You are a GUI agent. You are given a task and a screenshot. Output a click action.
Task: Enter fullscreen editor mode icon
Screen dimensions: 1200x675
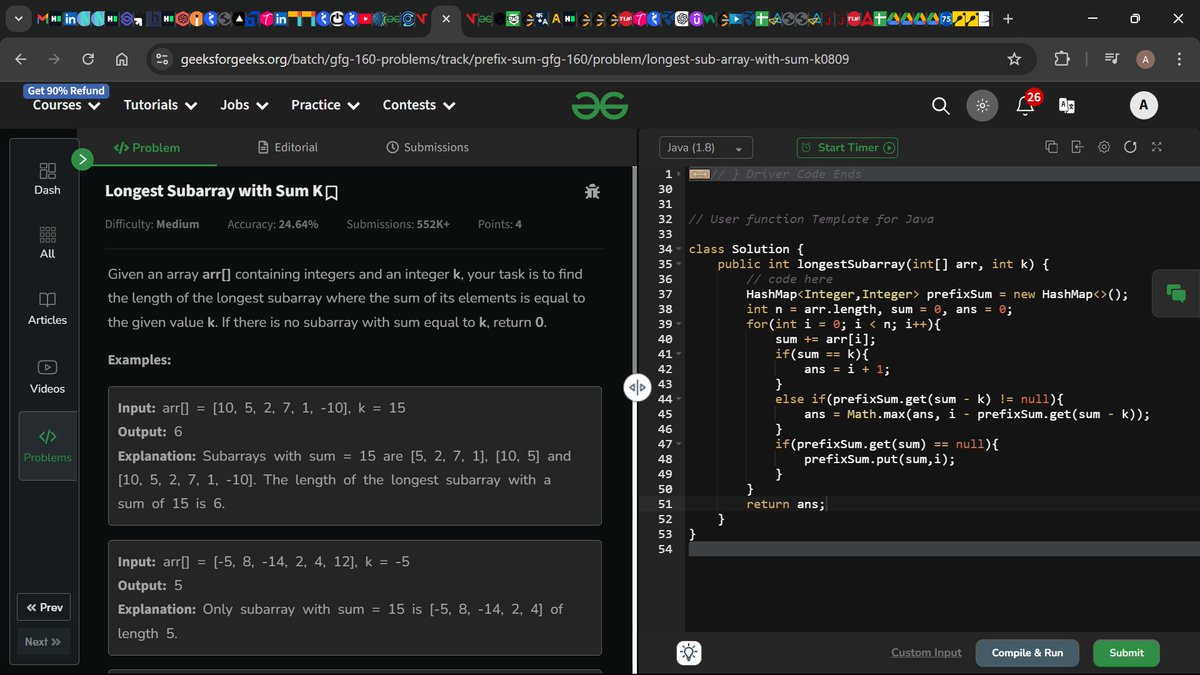pyautogui.click(x=1156, y=147)
